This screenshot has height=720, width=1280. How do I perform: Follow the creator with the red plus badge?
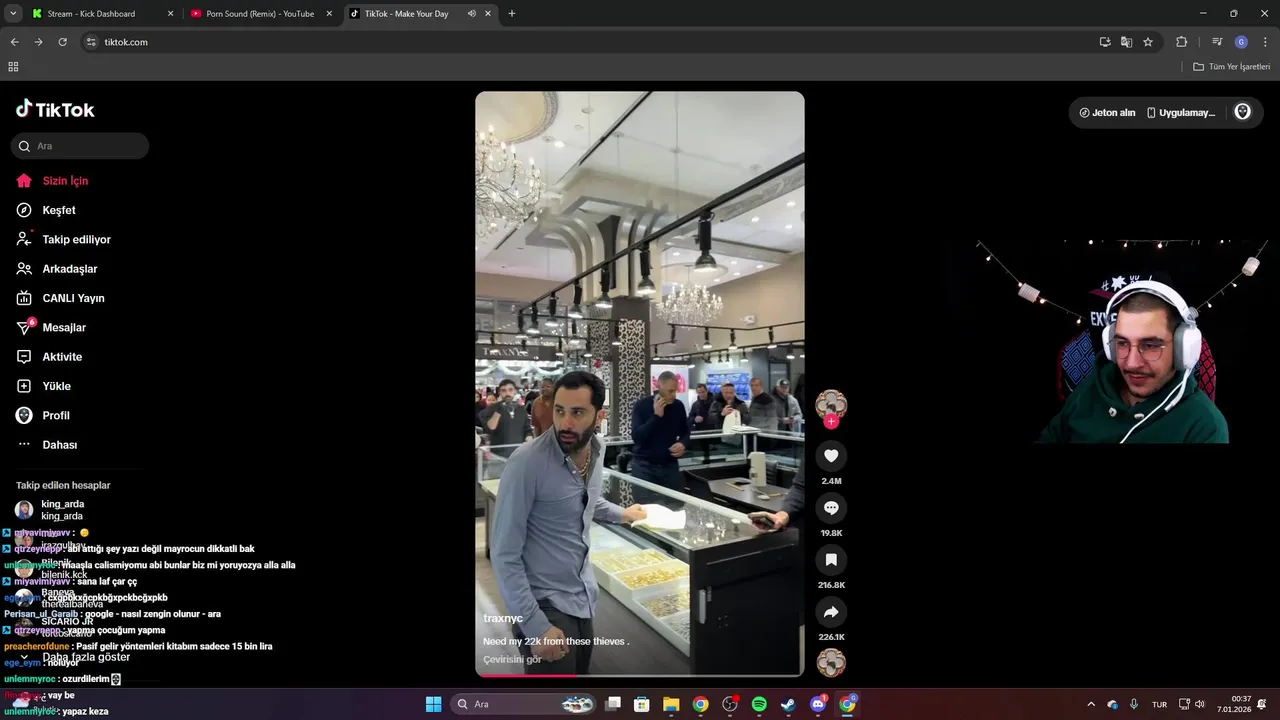831,422
